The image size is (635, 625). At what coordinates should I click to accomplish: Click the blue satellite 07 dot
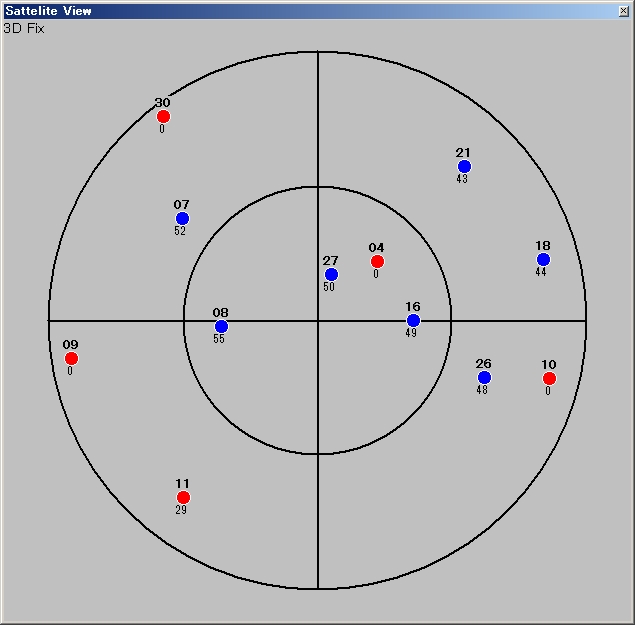tap(182, 219)
